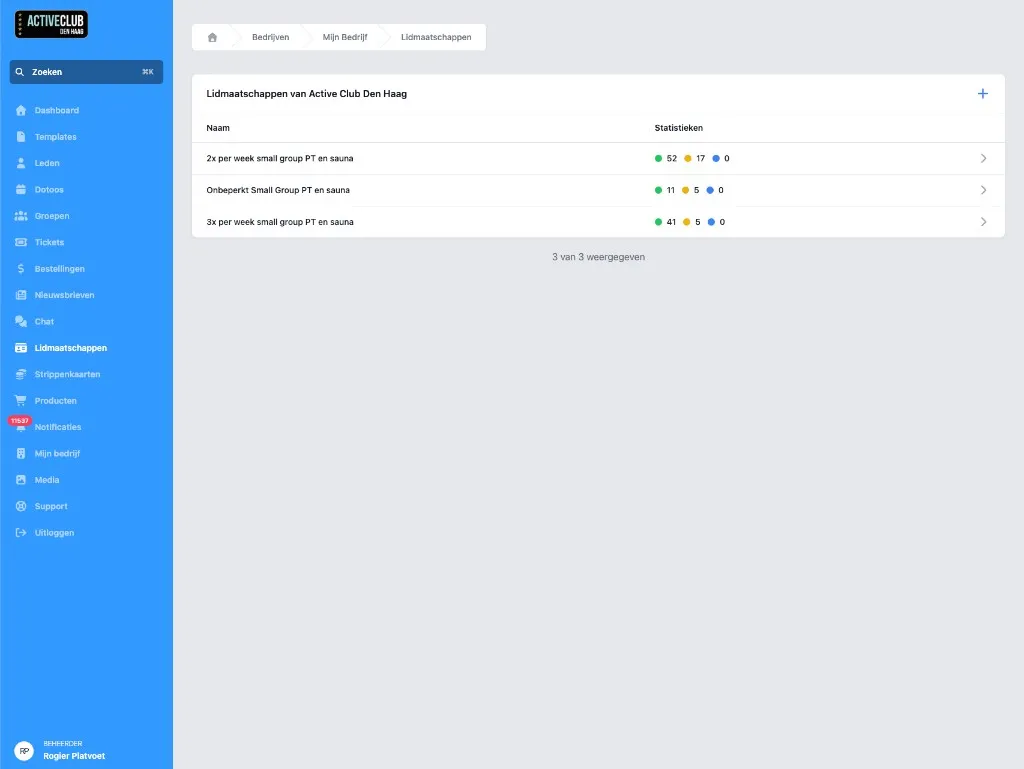Open Mijn bedrijf in the sidebar
This screenshot has width=1024, height=769.
point(57,454)
